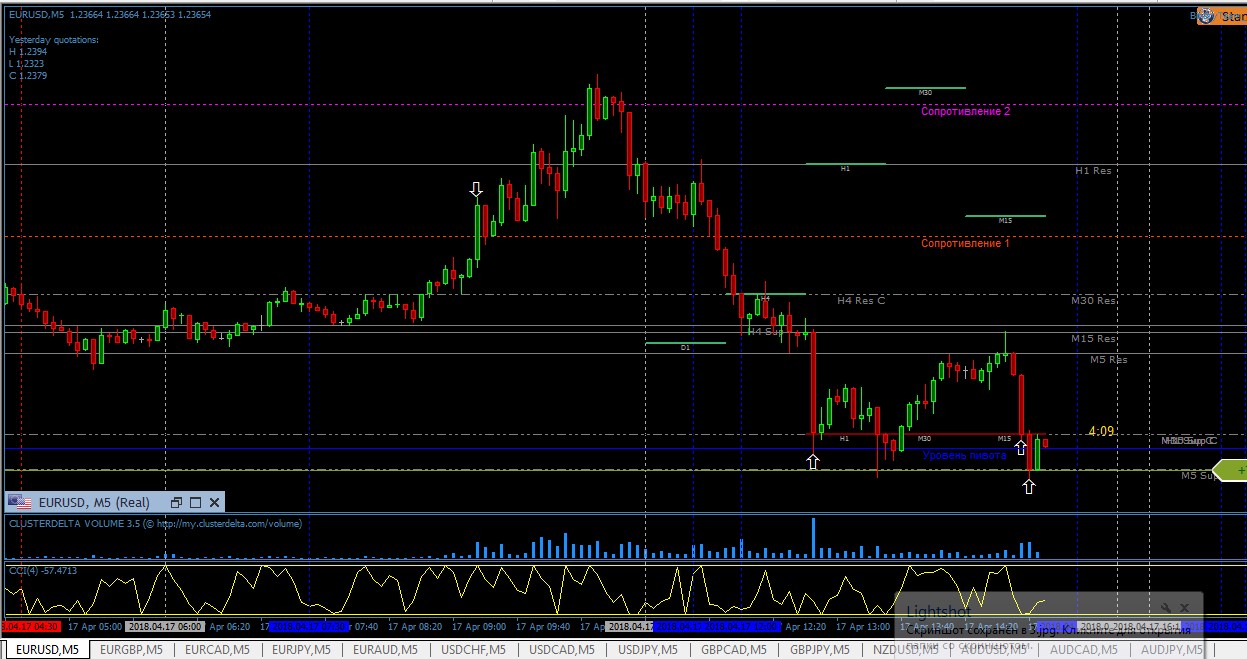Click the yellow '4:09' timer text
This screenshot has width=1247, height=659.
(1101, 432)
